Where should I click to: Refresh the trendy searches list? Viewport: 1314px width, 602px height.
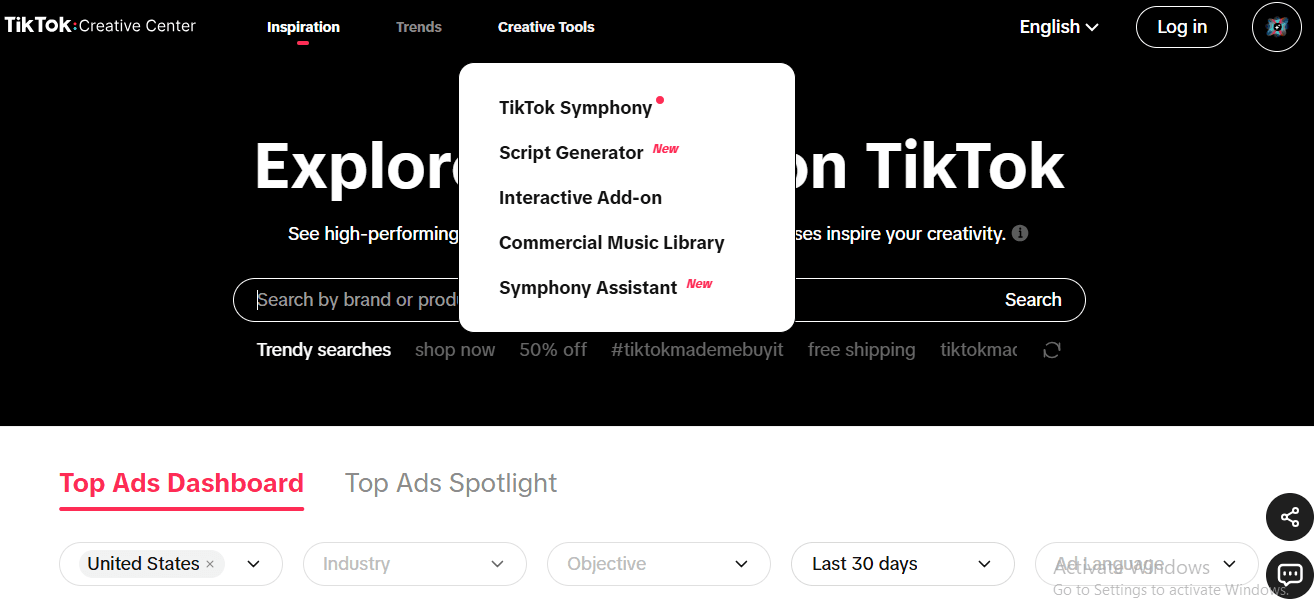pyautogui.click(x=1051, y=350)
